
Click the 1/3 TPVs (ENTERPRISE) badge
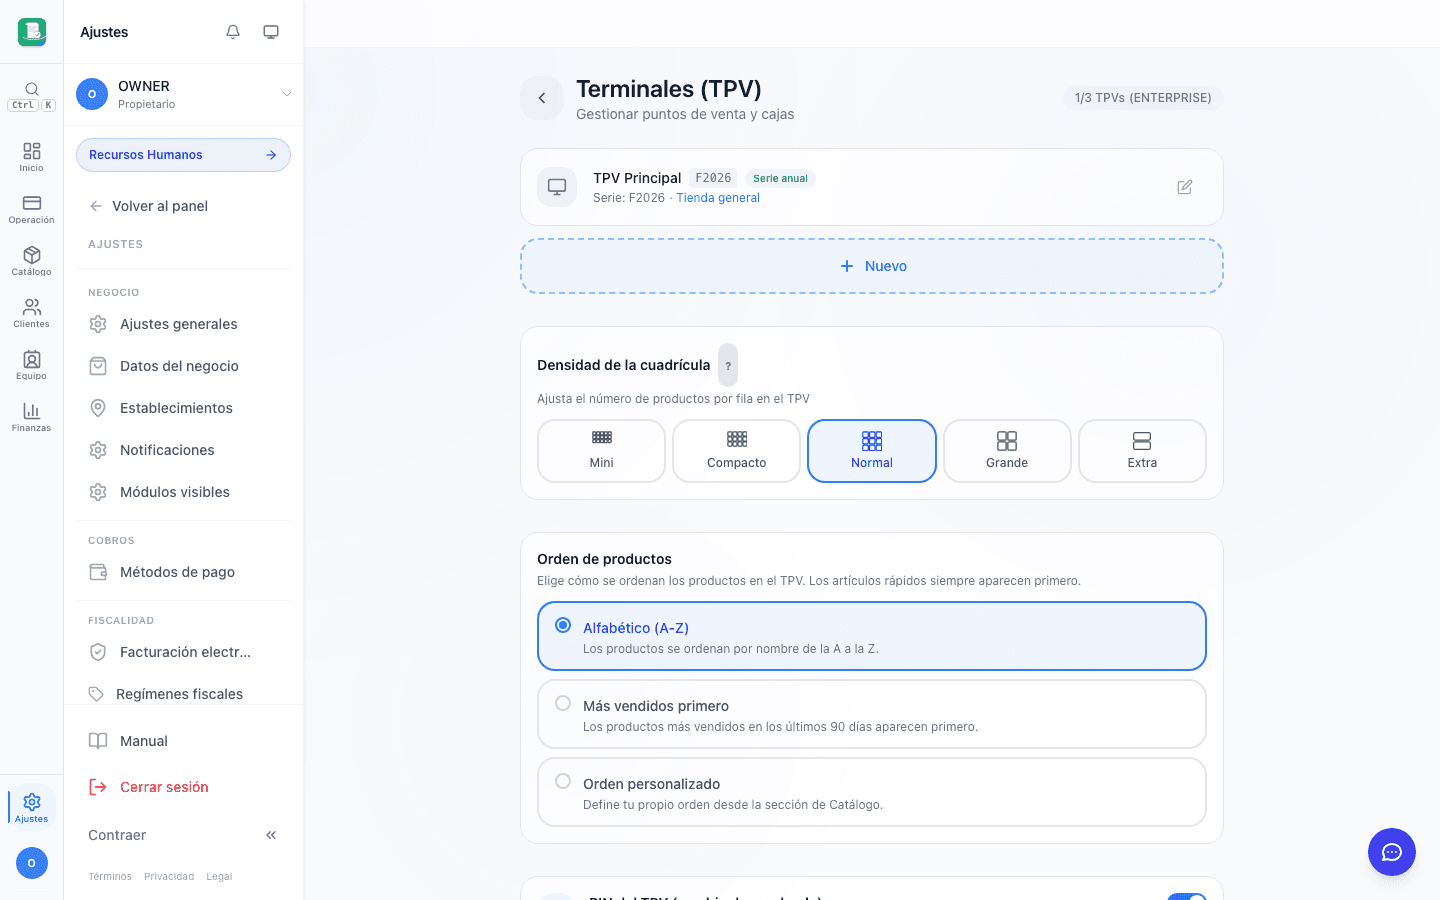point(1143,98)
